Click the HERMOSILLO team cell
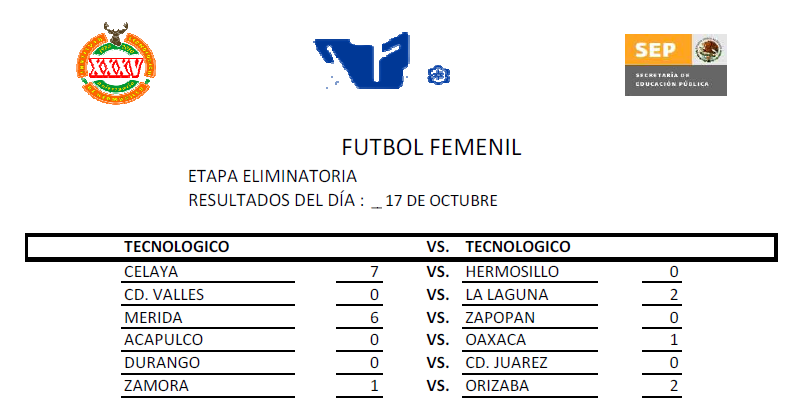The image size is (794, 415). [512, 271]
